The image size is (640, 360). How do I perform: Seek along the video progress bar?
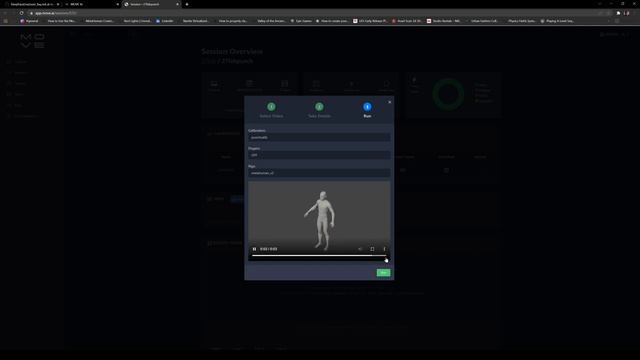[x=319, y=256]
